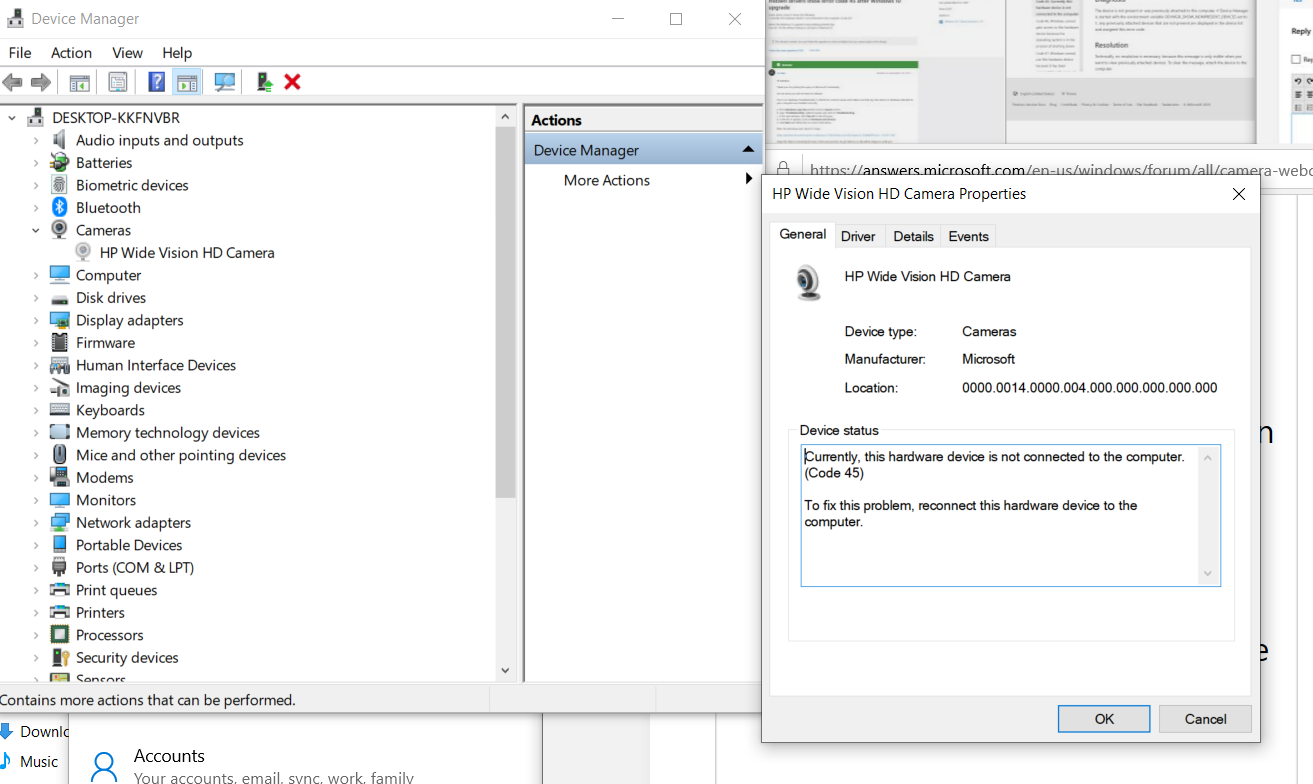Click the Help toolbar icon

coord(157,82)
